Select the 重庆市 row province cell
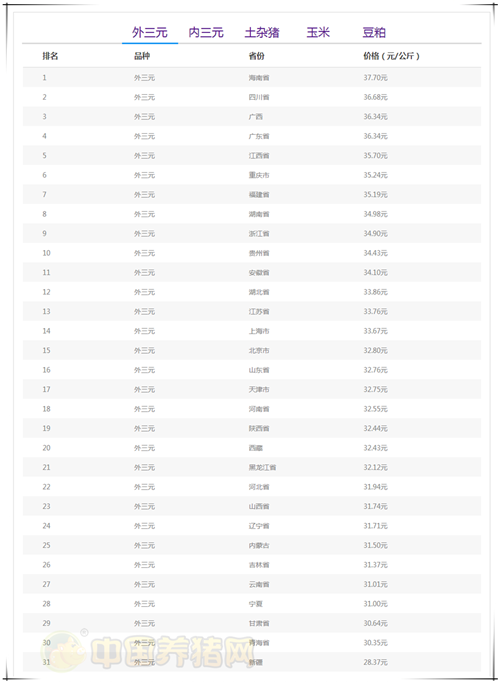Image resolution: width=500 pixels, height=683 pixels. [x=259, y=175]
